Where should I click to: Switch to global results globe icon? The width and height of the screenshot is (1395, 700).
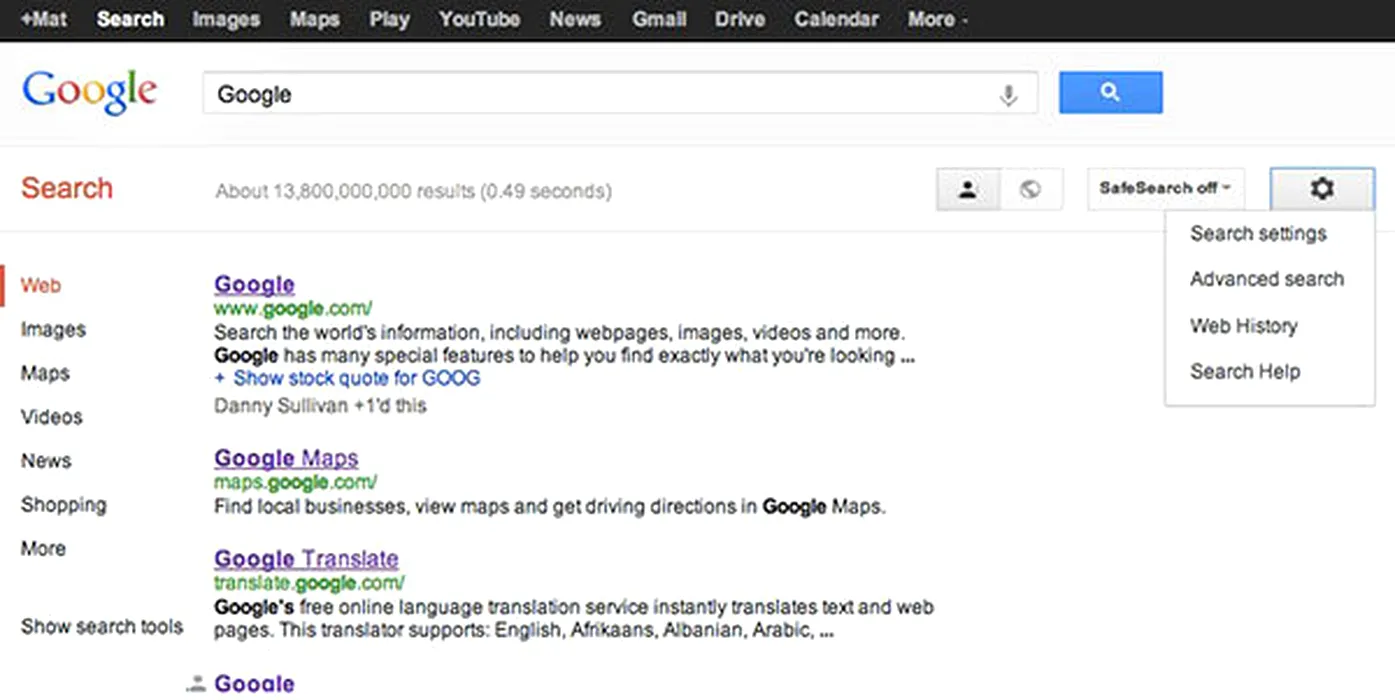point(1030,189)
